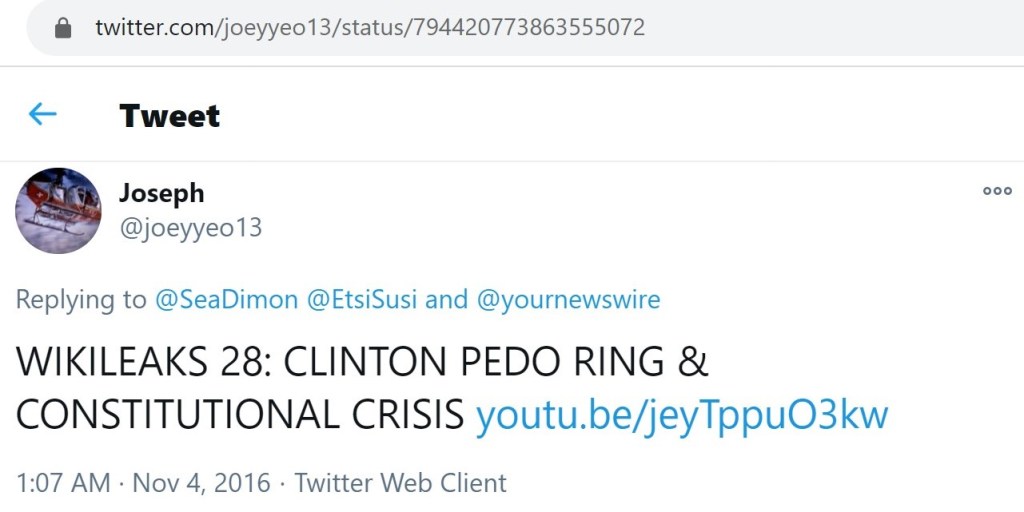Click the bold Tweet page heading

(x=170, y=115)
